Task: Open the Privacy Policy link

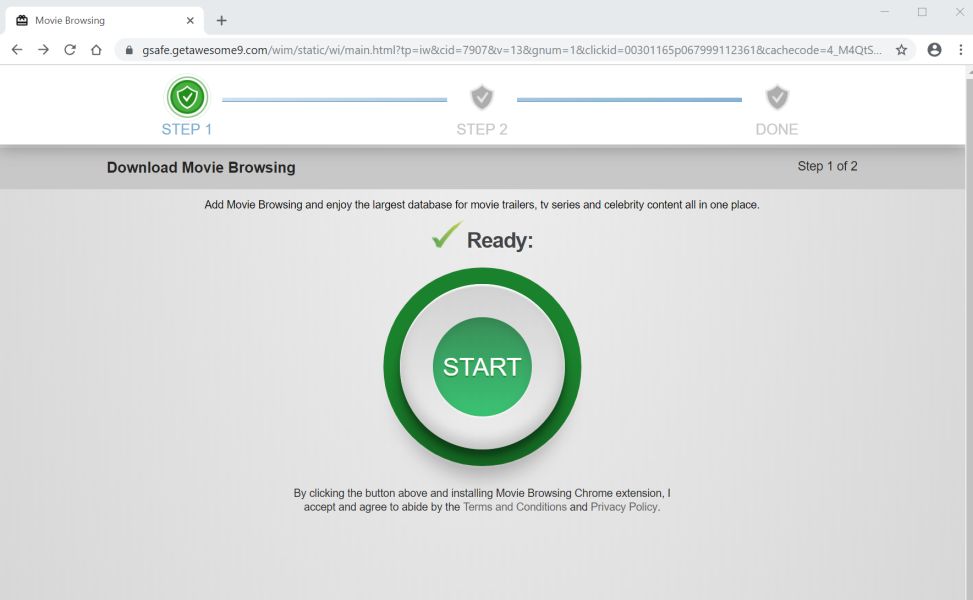Action: (x=624, y=507)
